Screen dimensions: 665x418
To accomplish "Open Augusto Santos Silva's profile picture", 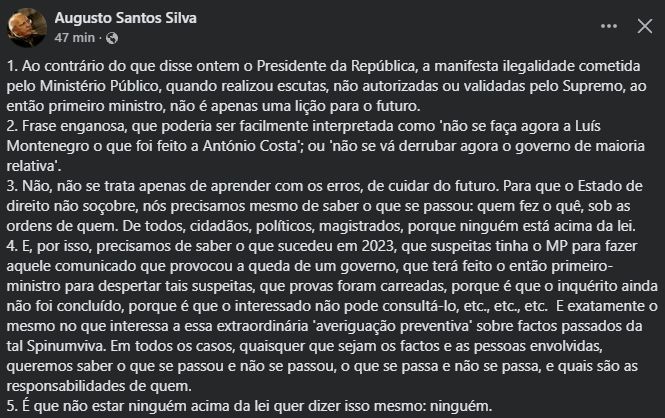I will (x=27, y=27).
